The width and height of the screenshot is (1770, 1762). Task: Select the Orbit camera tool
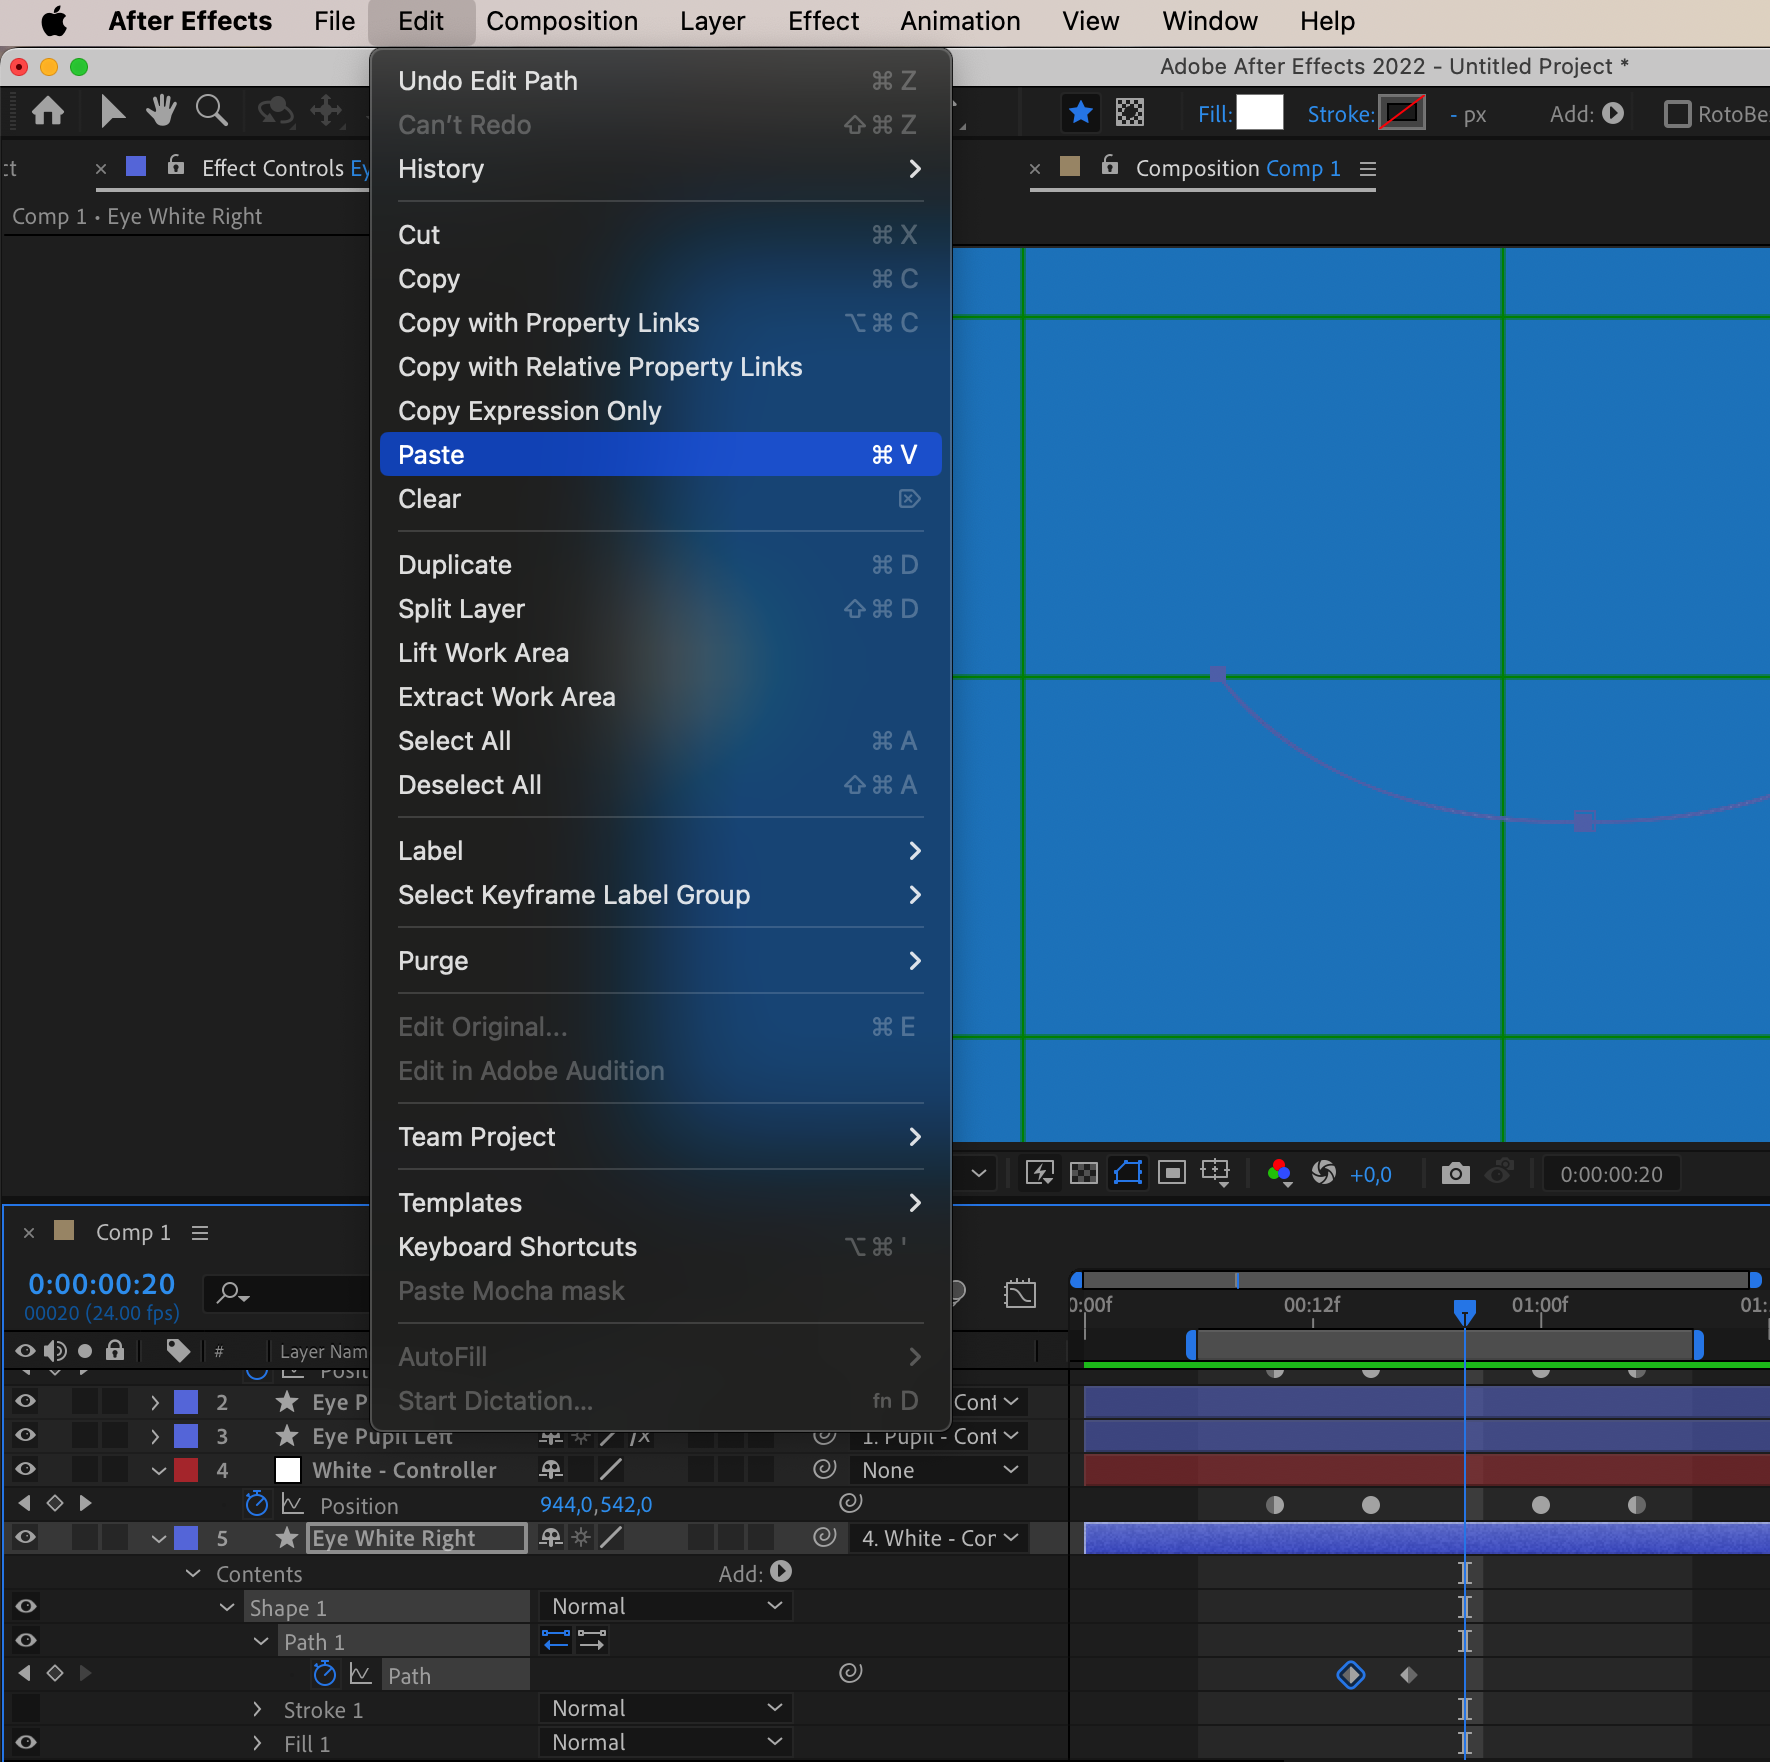275,111
